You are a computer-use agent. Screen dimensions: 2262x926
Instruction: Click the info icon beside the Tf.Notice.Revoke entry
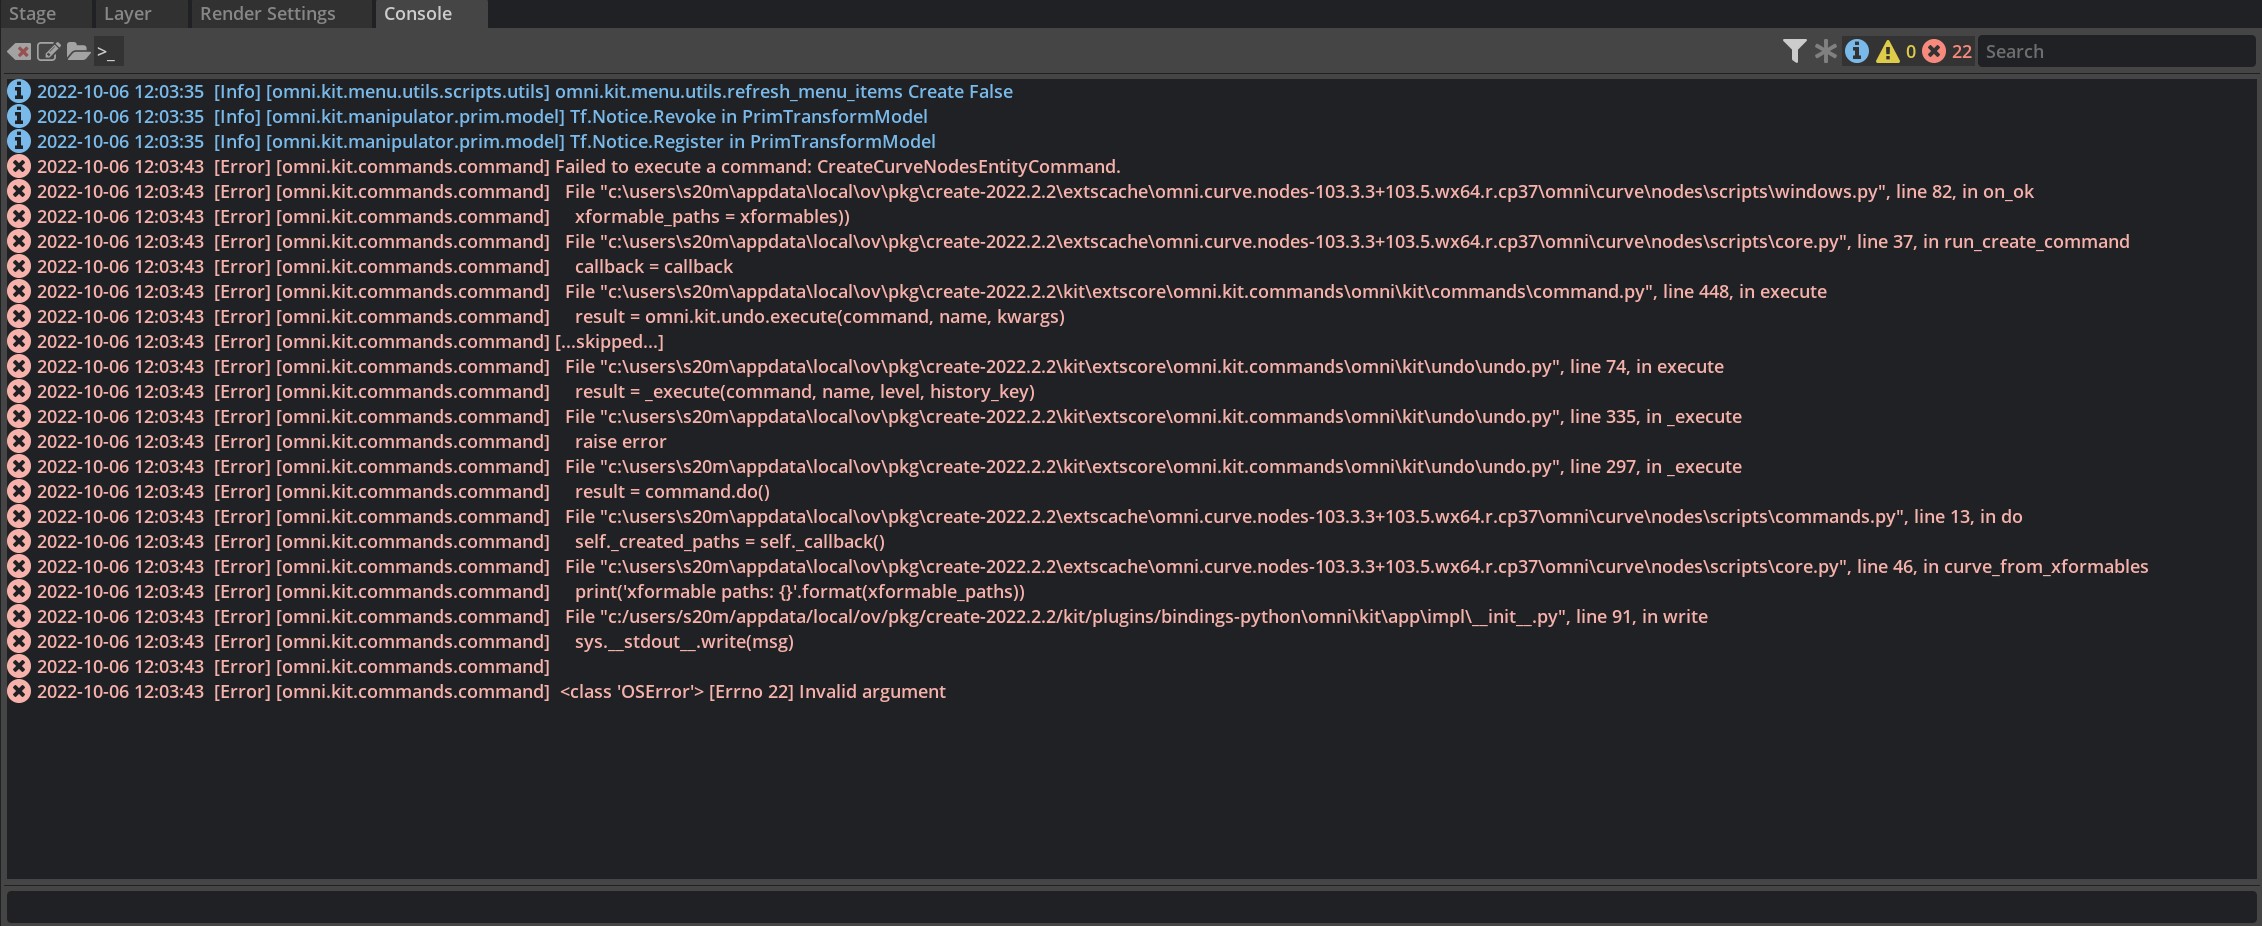[x=19, y=116]
